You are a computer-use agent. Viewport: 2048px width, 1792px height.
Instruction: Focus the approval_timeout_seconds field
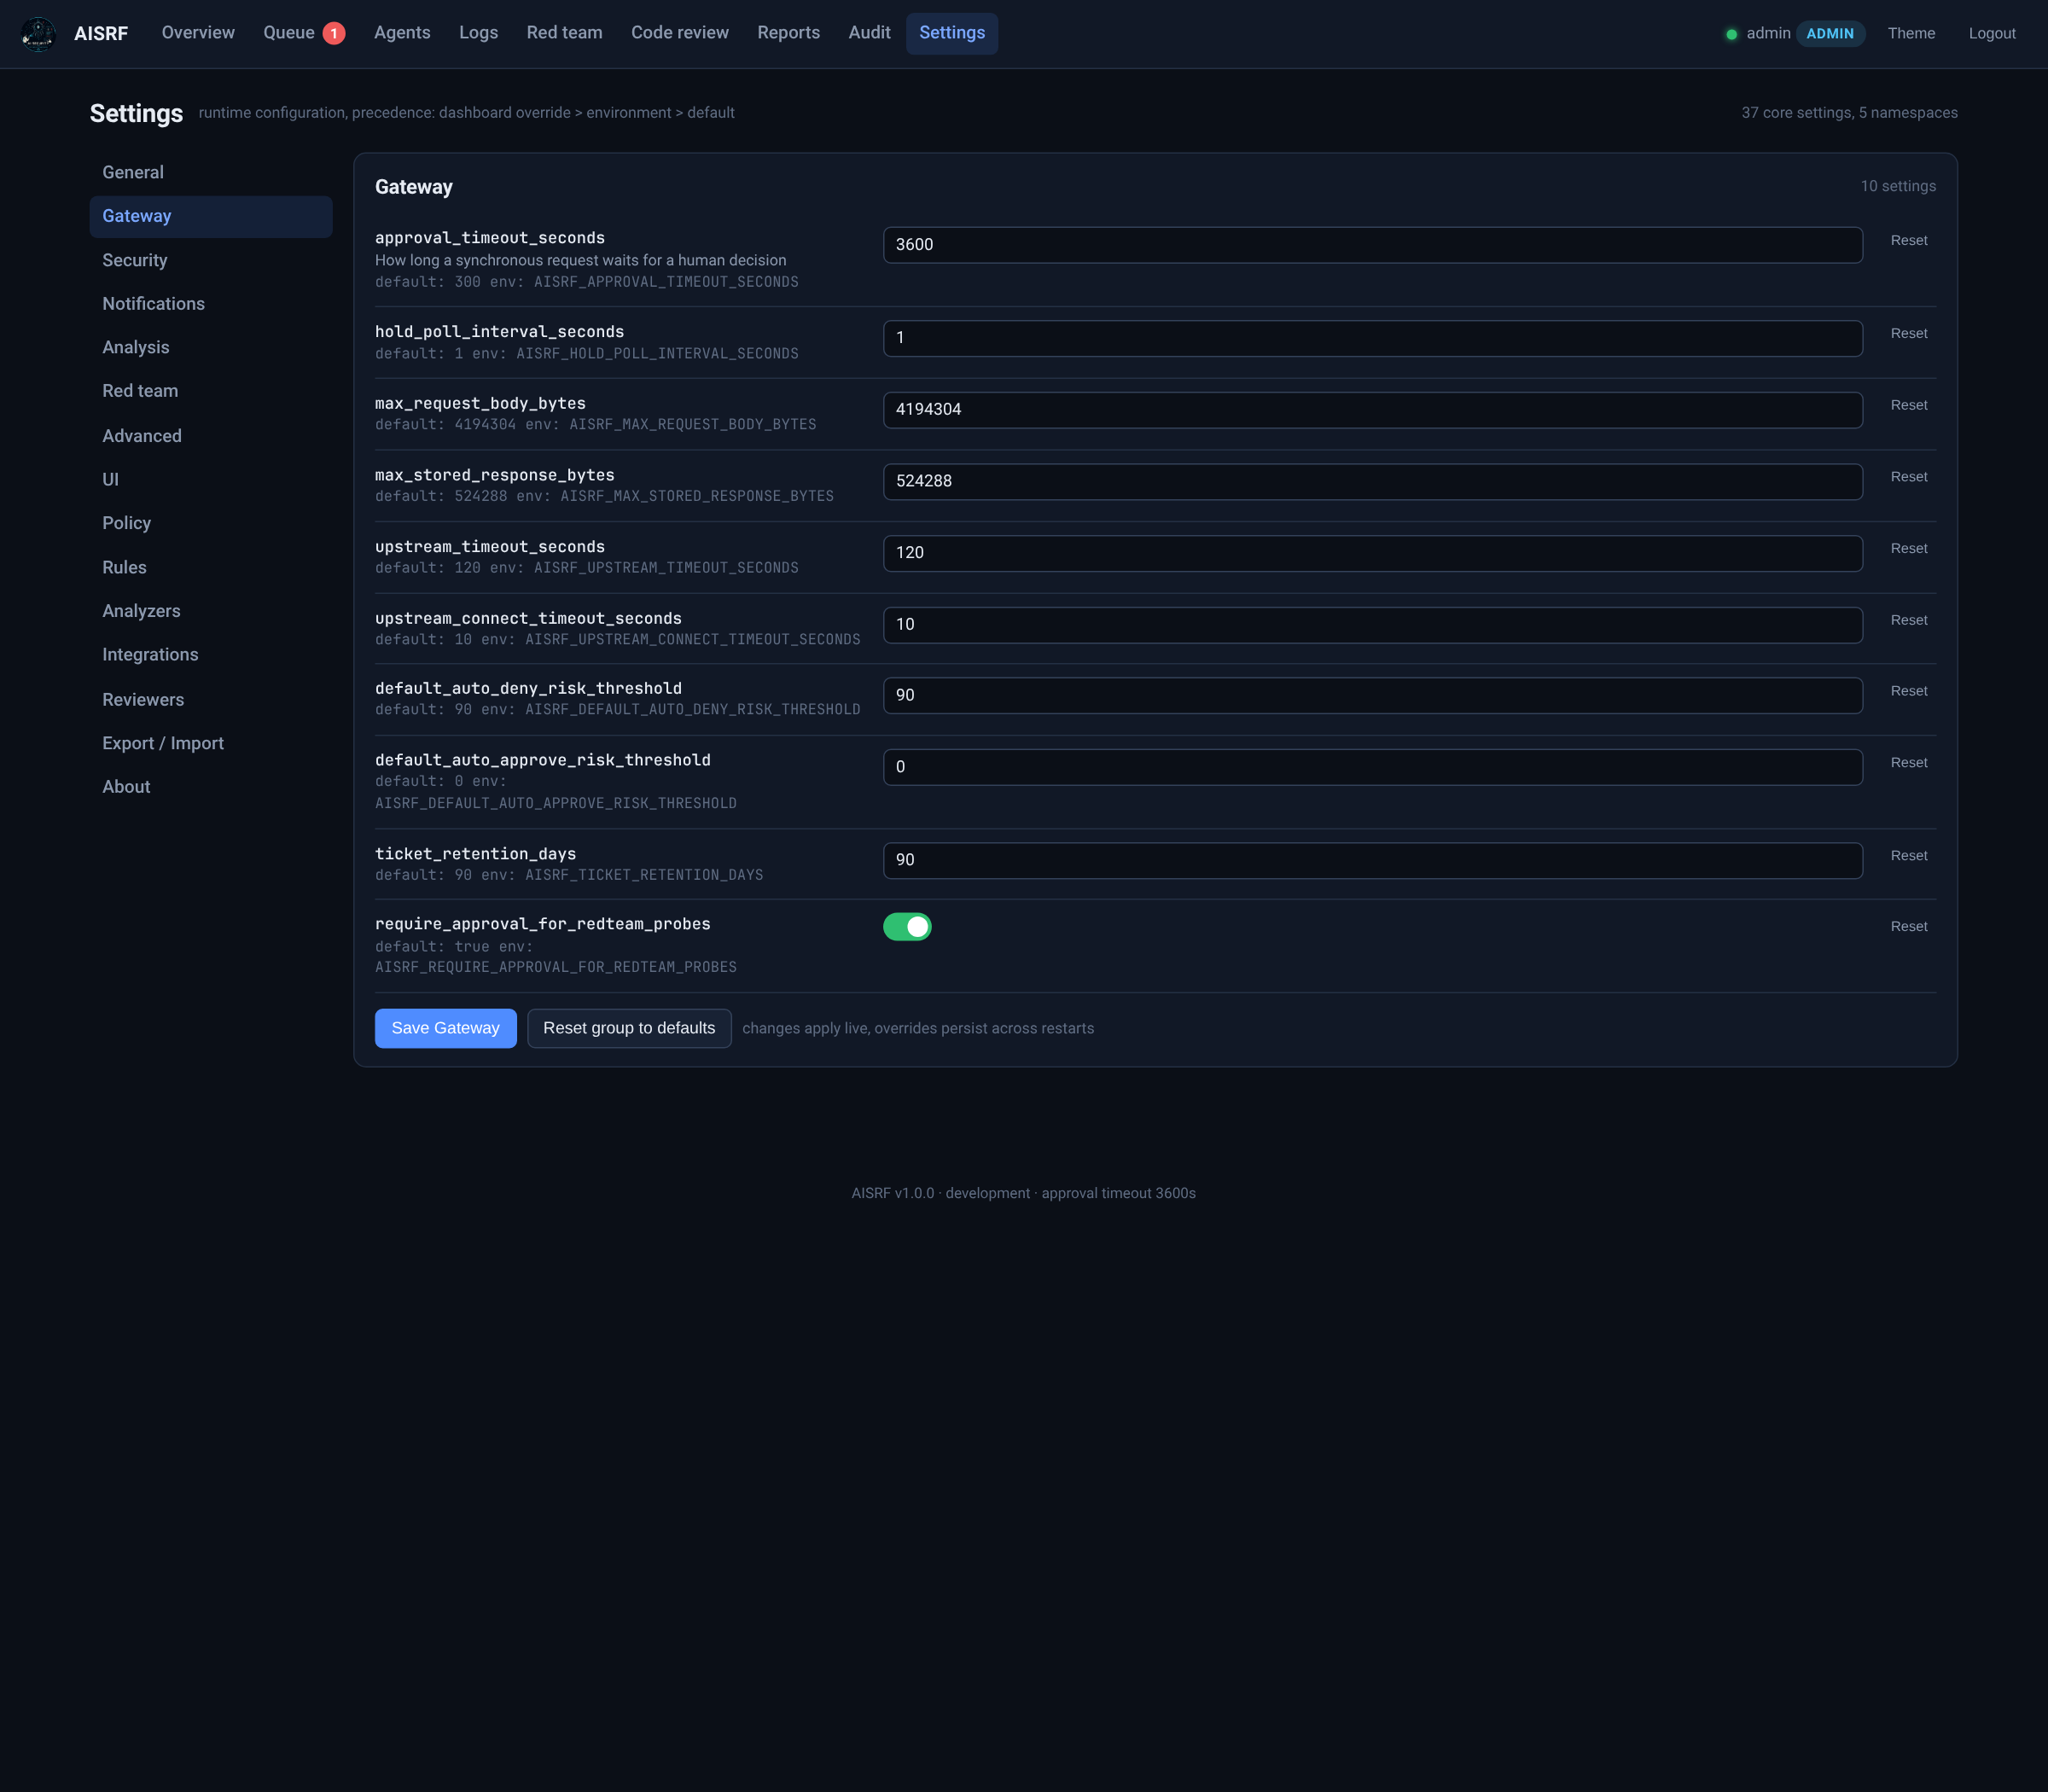click(x=1372, y=245)
